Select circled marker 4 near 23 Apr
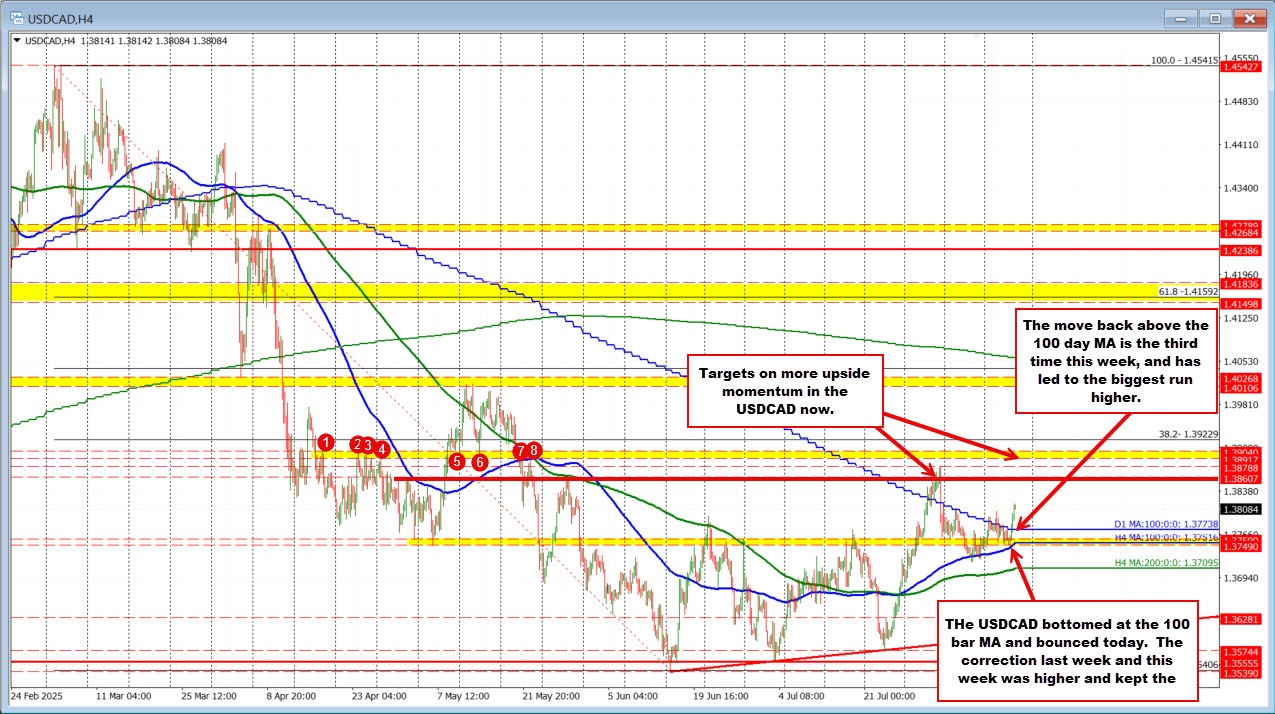Image resolution: width=1275 pixels, height=714 pixels. [382, 450]
